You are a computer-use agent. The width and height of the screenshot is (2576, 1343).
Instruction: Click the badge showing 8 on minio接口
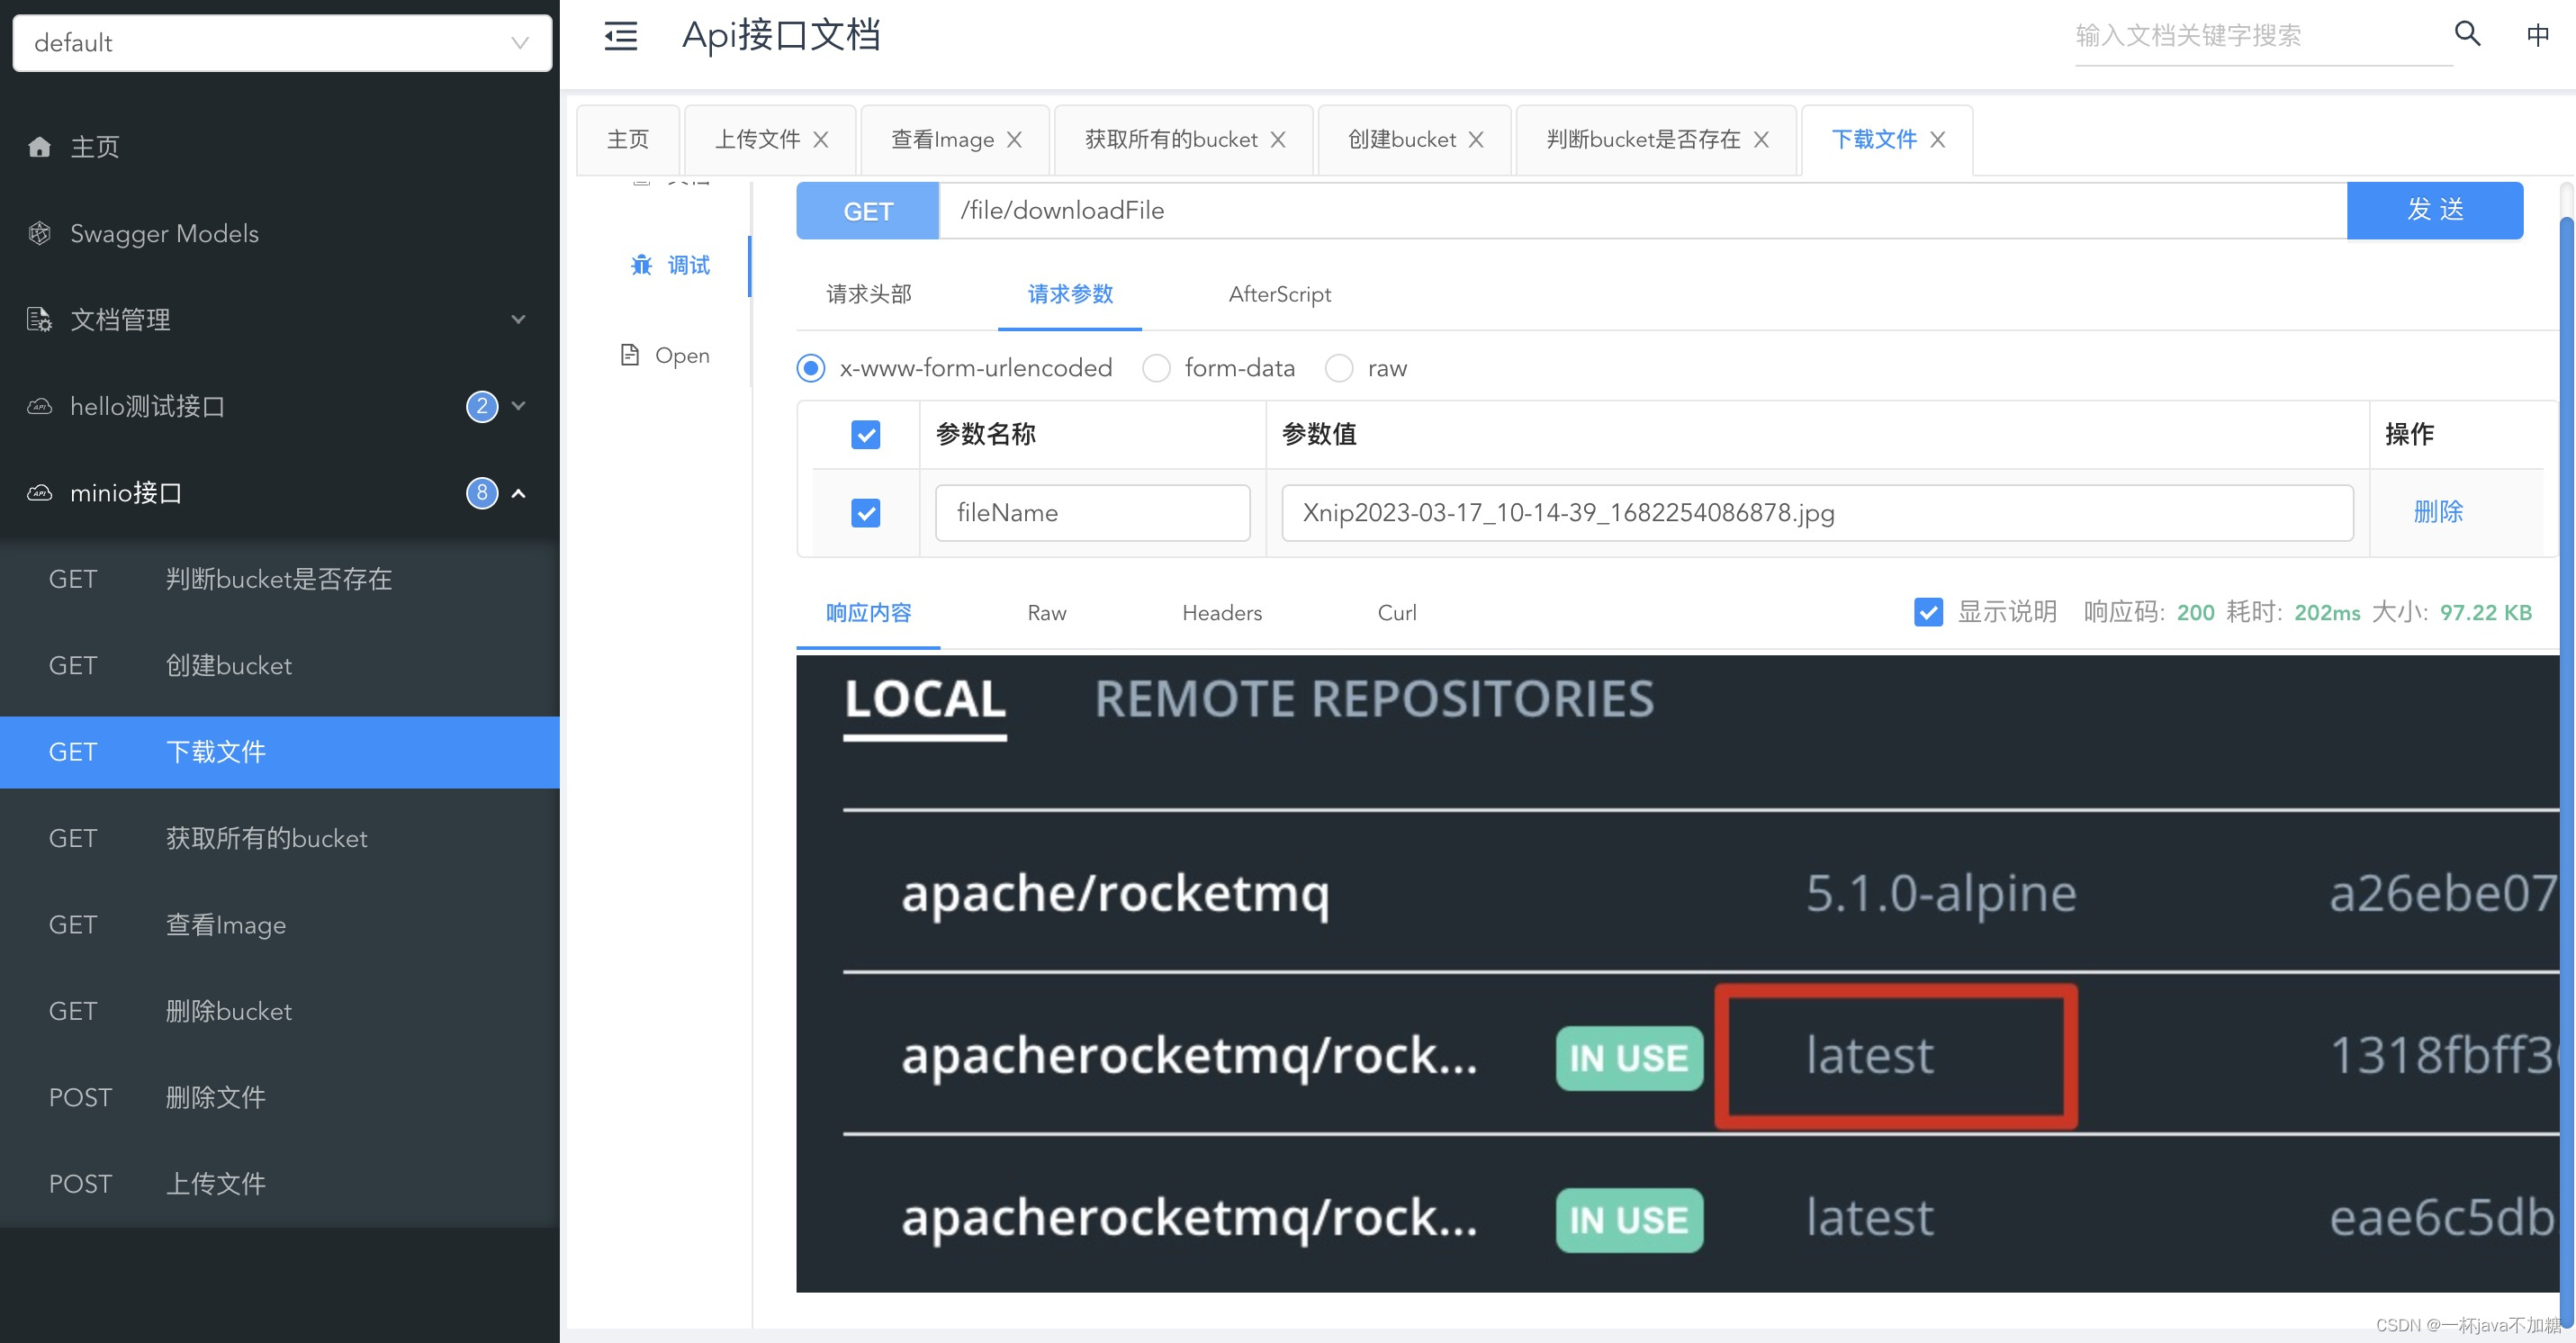pos(482,492)
